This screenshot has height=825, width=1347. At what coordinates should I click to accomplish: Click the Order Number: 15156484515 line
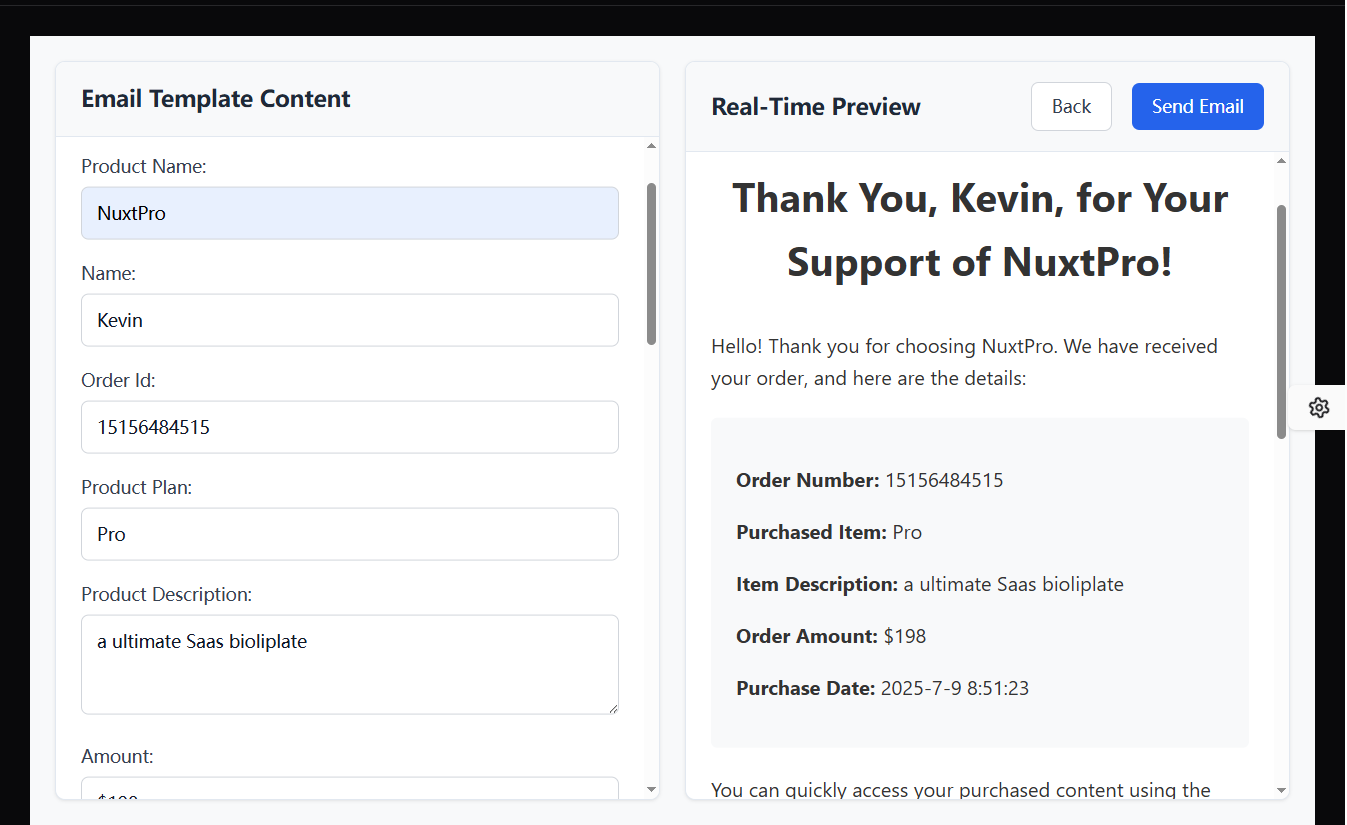coord(870,480)
